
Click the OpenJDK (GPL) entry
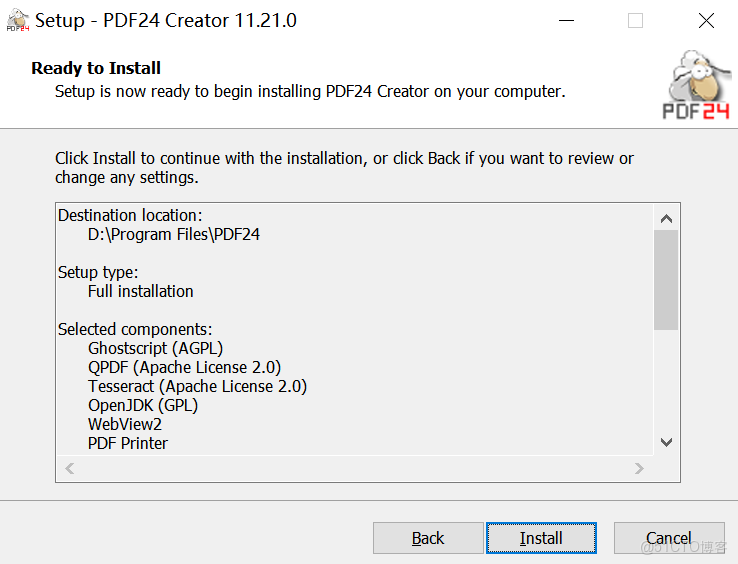pyautogui.click(x=143, y=405)
